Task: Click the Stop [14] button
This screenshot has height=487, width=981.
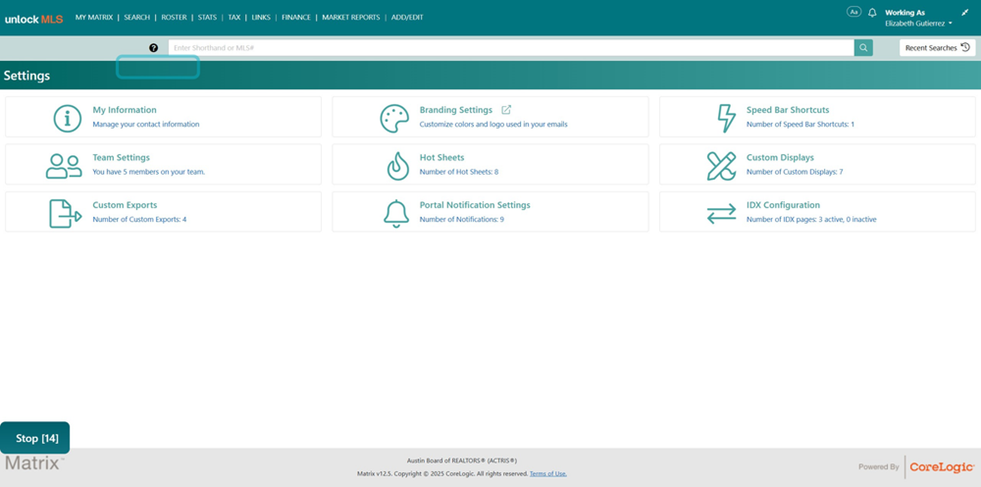Action: (x=35, y=438)
